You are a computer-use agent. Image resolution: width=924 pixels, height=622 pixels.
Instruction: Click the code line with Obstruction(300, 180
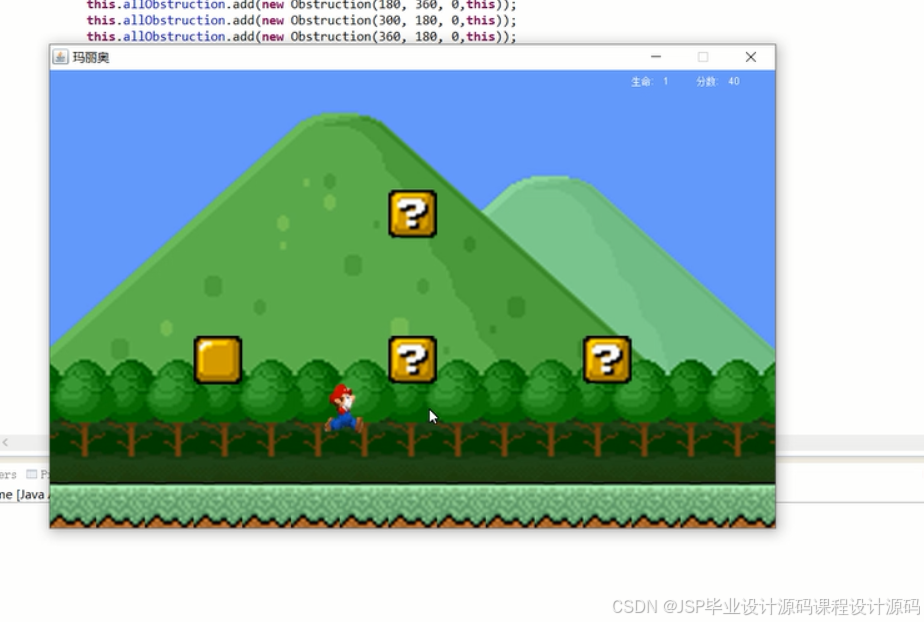(x=301, y=21)
